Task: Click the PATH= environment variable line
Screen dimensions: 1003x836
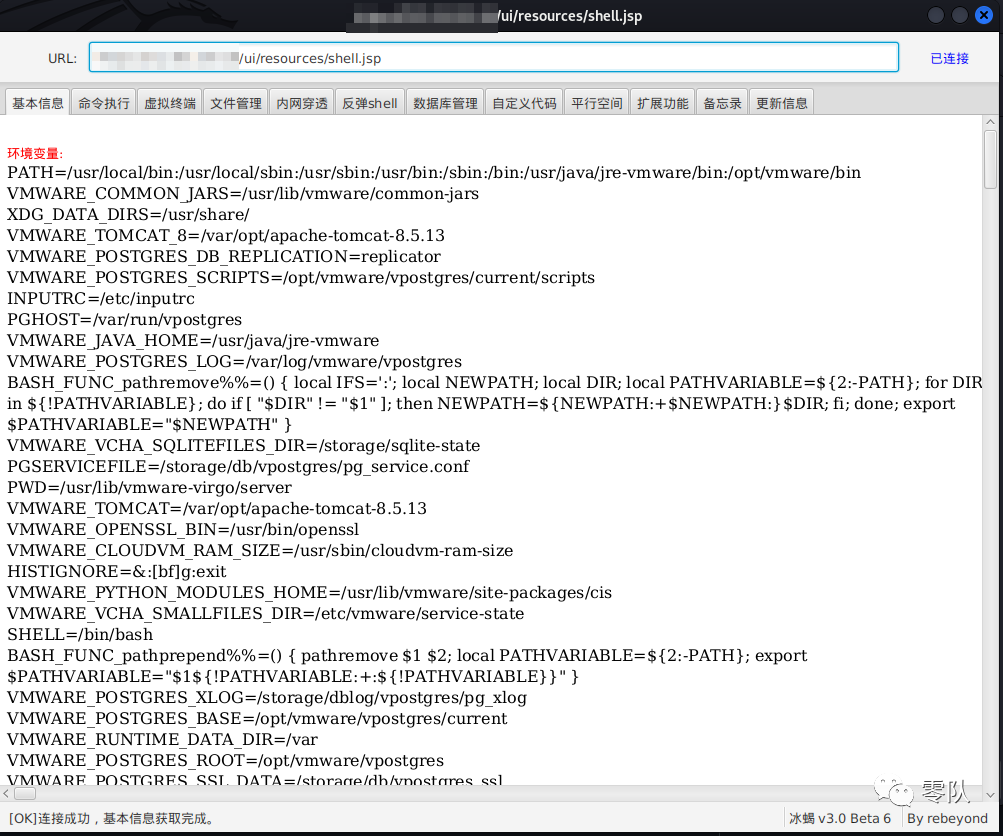Action: coord(434,173)
